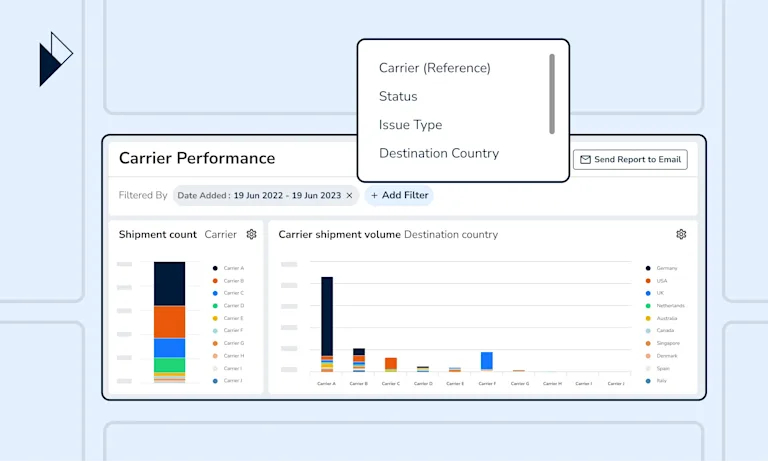Click Send Report to Email
This screenshot has height=461, width=768.
(630, 160)
